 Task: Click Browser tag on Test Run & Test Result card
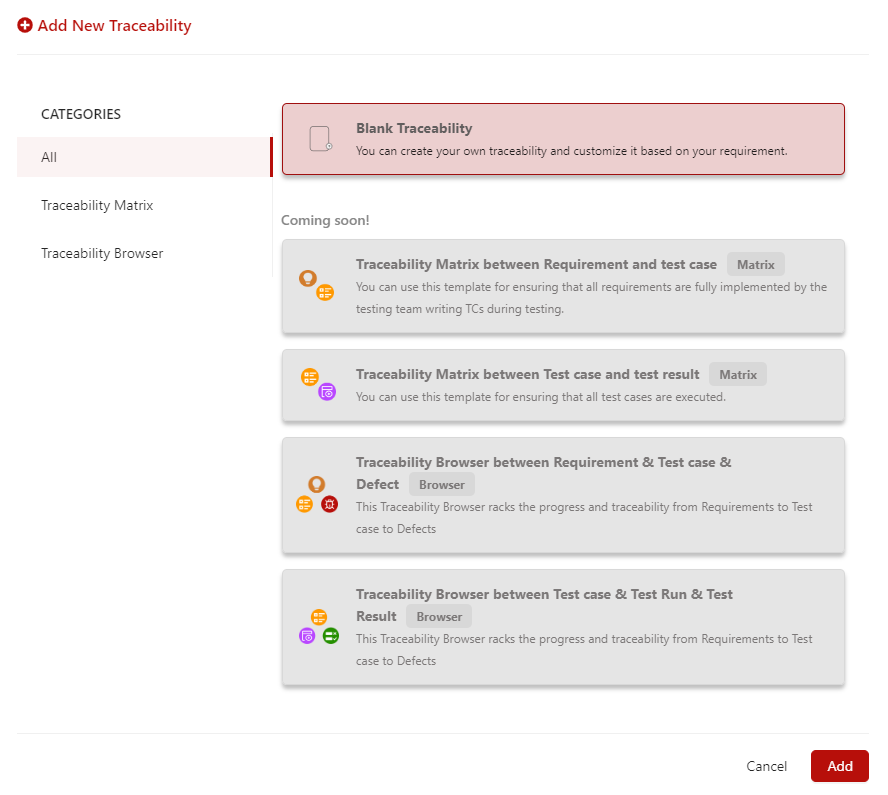[439, 617]
